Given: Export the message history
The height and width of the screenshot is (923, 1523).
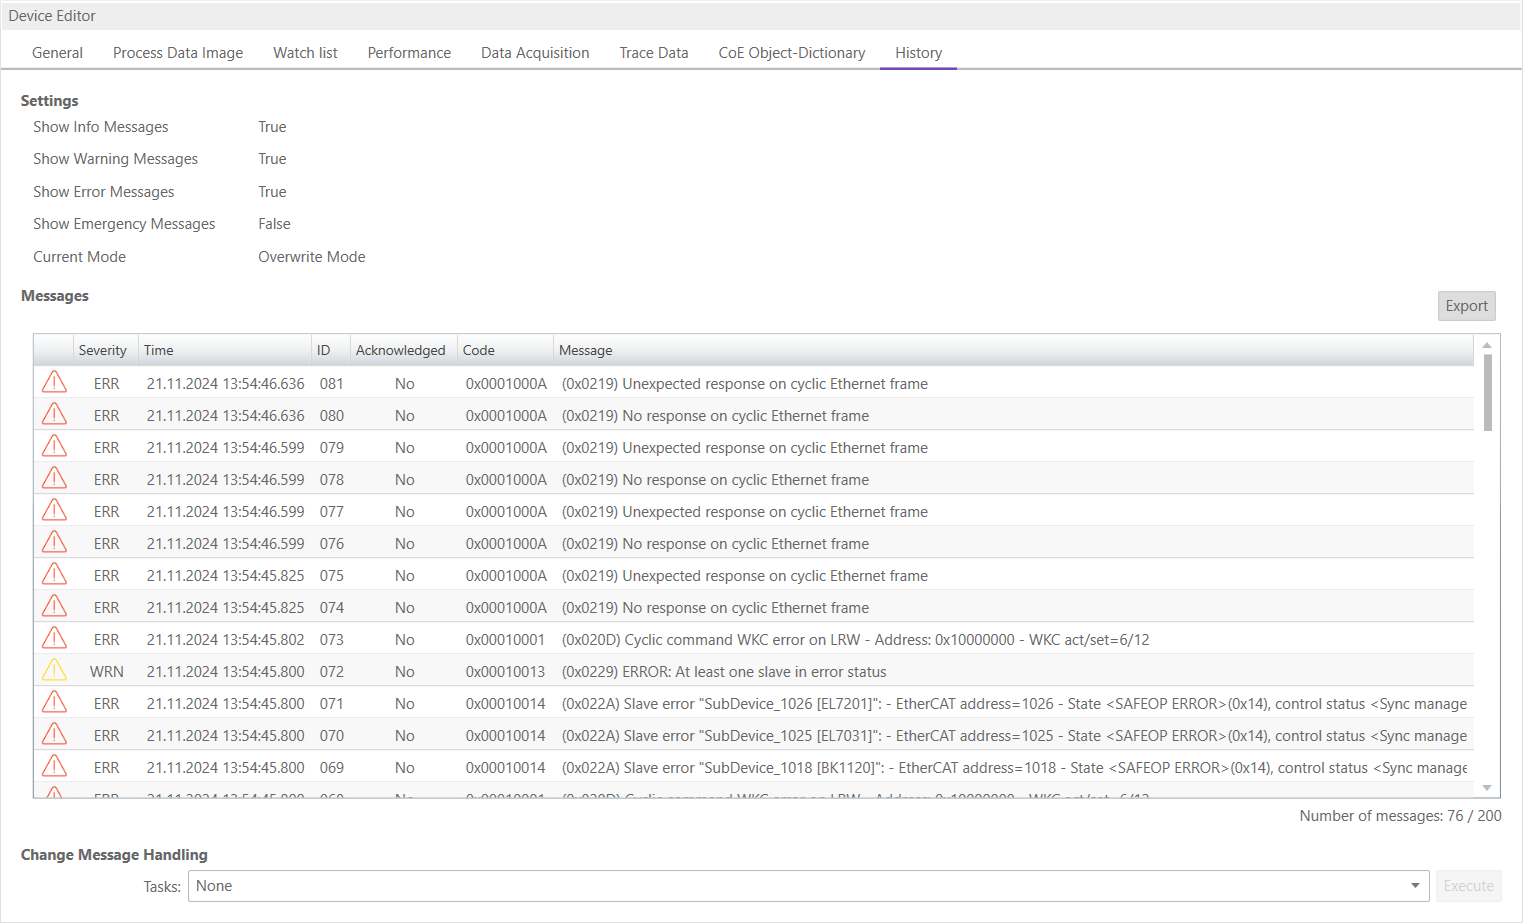Looking at the screenshot, I should (1466, 306).
